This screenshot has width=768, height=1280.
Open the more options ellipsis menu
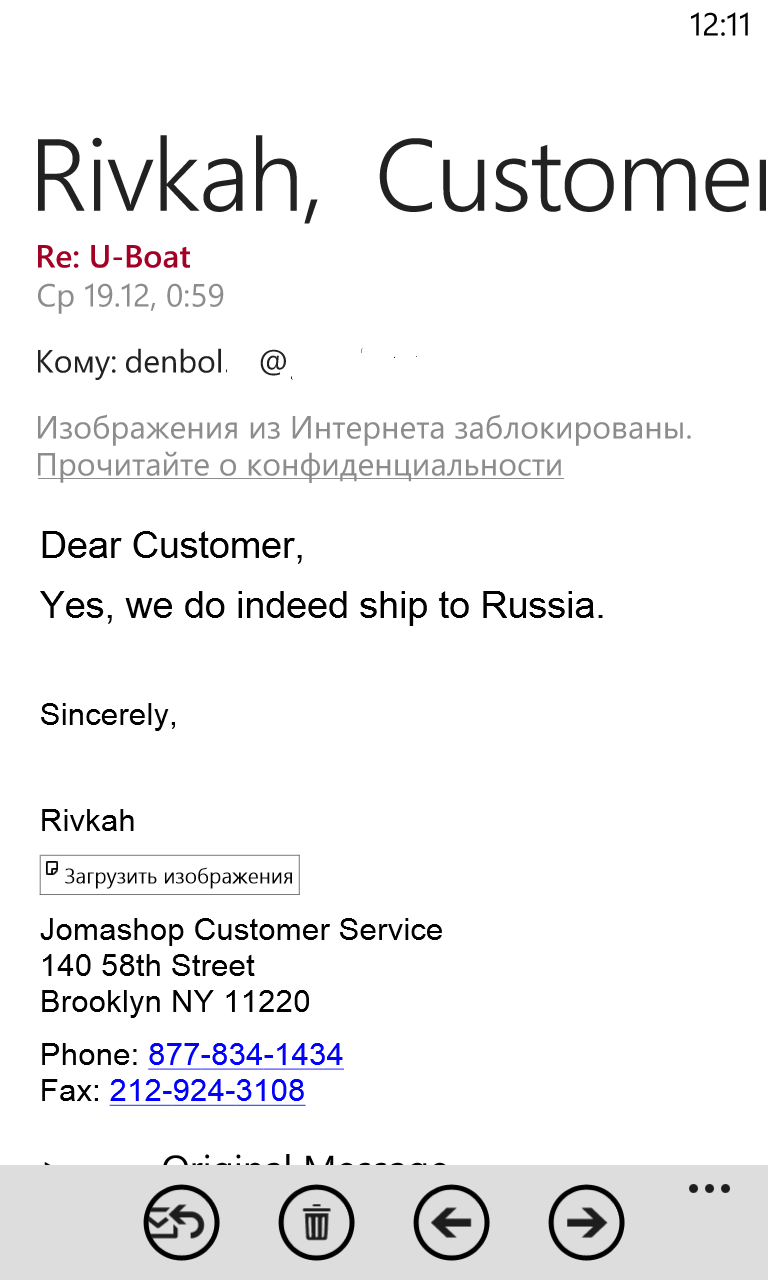coord(709,1189)
